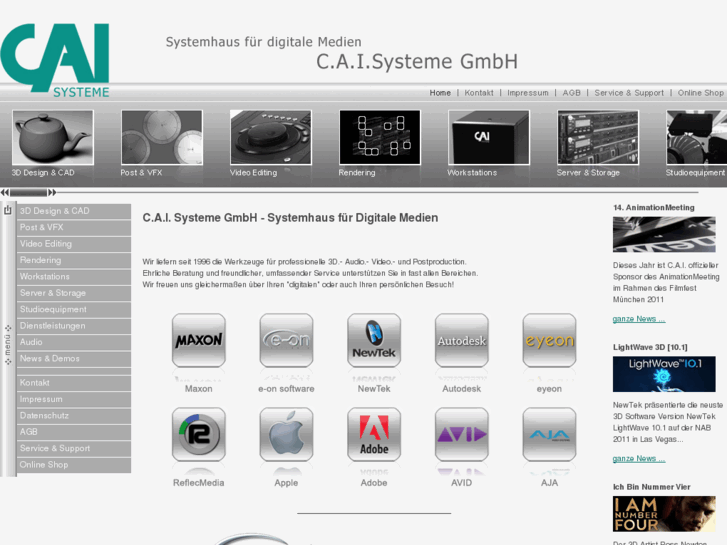Select Server & Storage in sidebar menu
This screenshot has height=545, width=727.
pos(74,293)
